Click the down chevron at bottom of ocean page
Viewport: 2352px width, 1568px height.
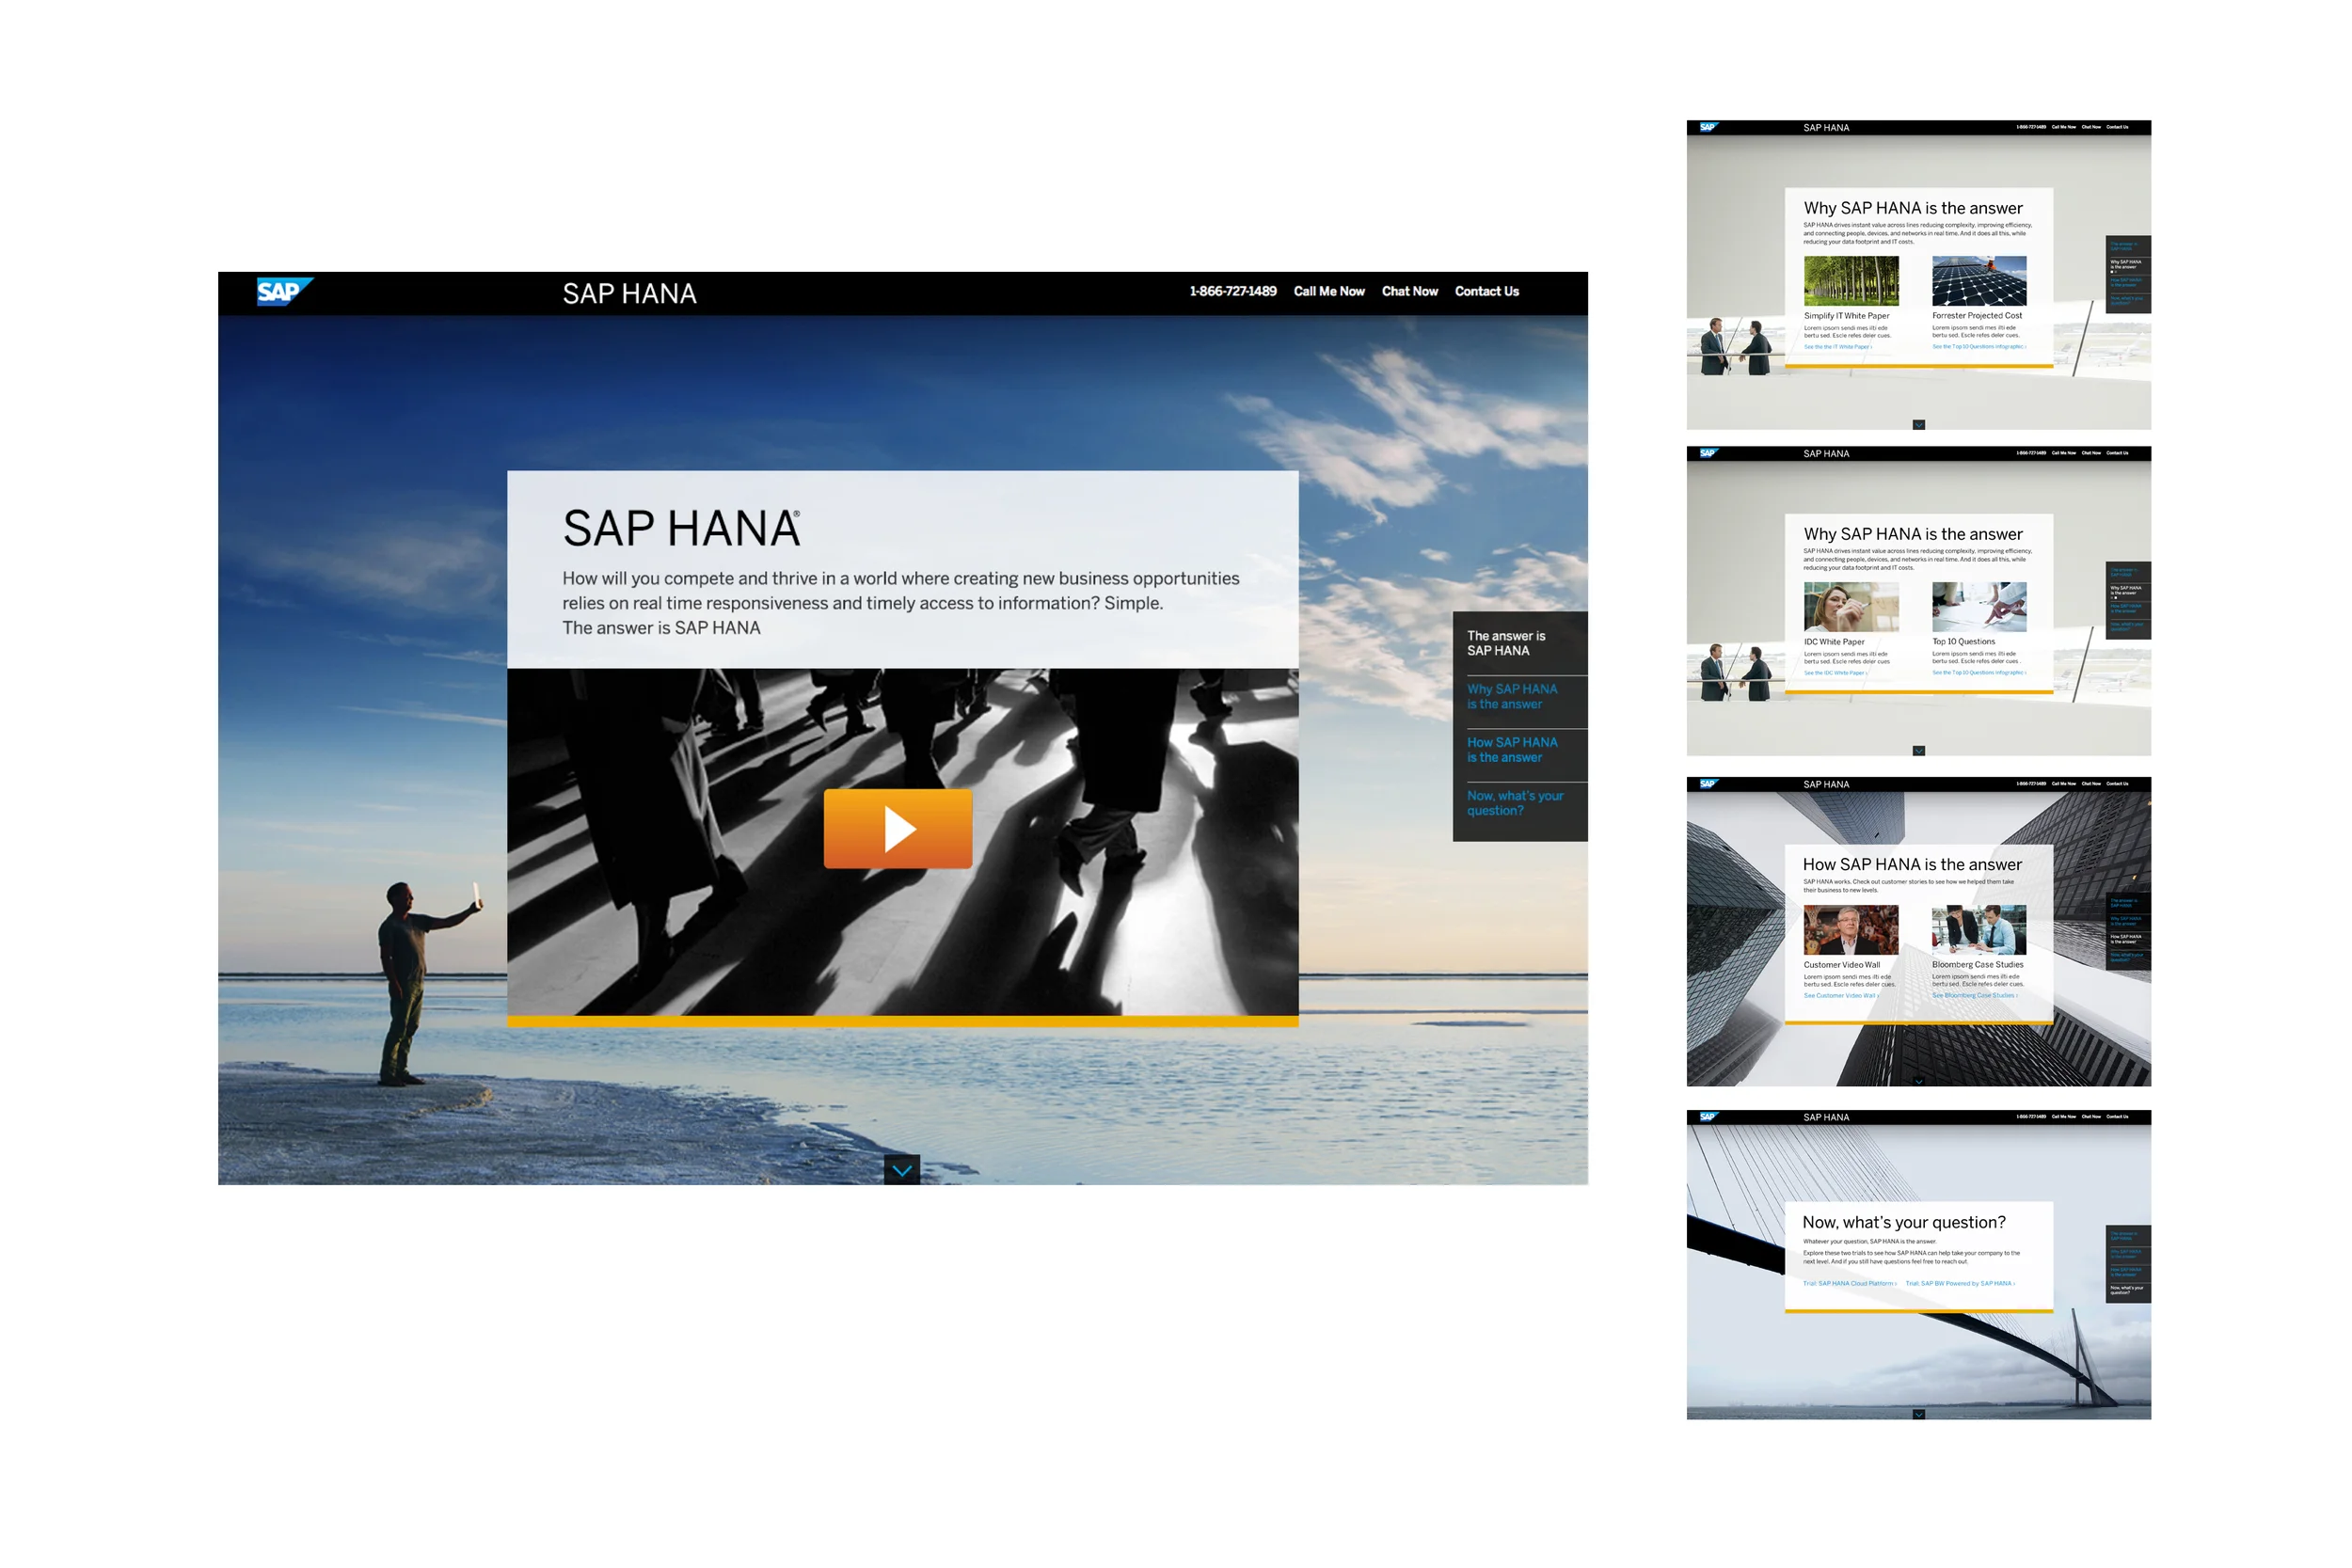point(902,1170)
